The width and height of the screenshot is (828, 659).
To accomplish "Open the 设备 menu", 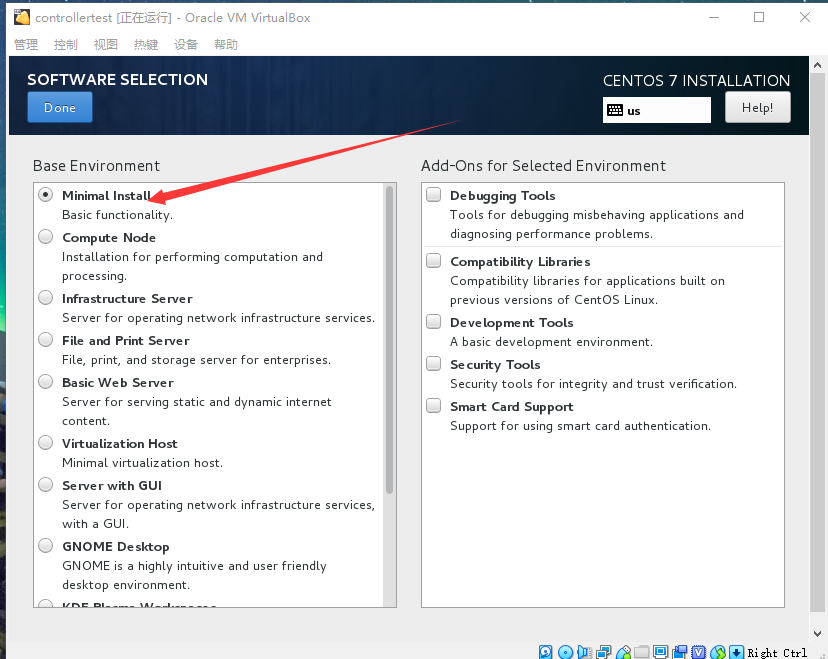I will point(186,44).
